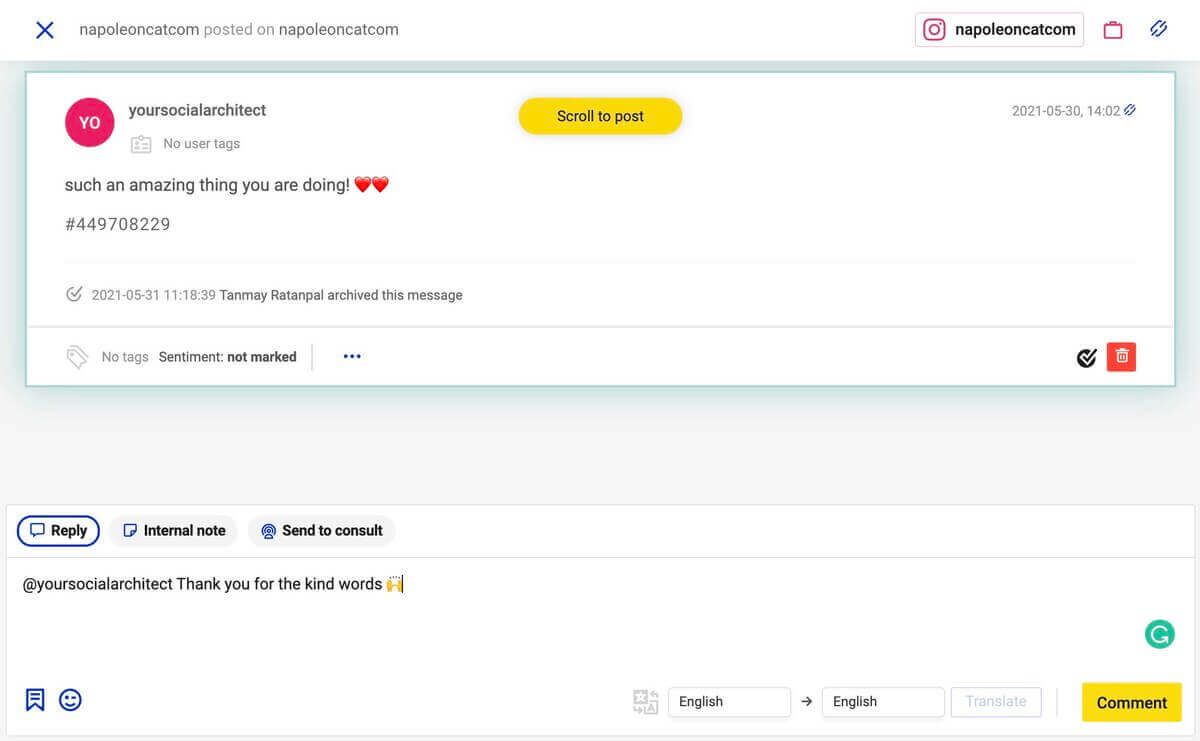Open the yoursocialarchitect username

(197, 110)
